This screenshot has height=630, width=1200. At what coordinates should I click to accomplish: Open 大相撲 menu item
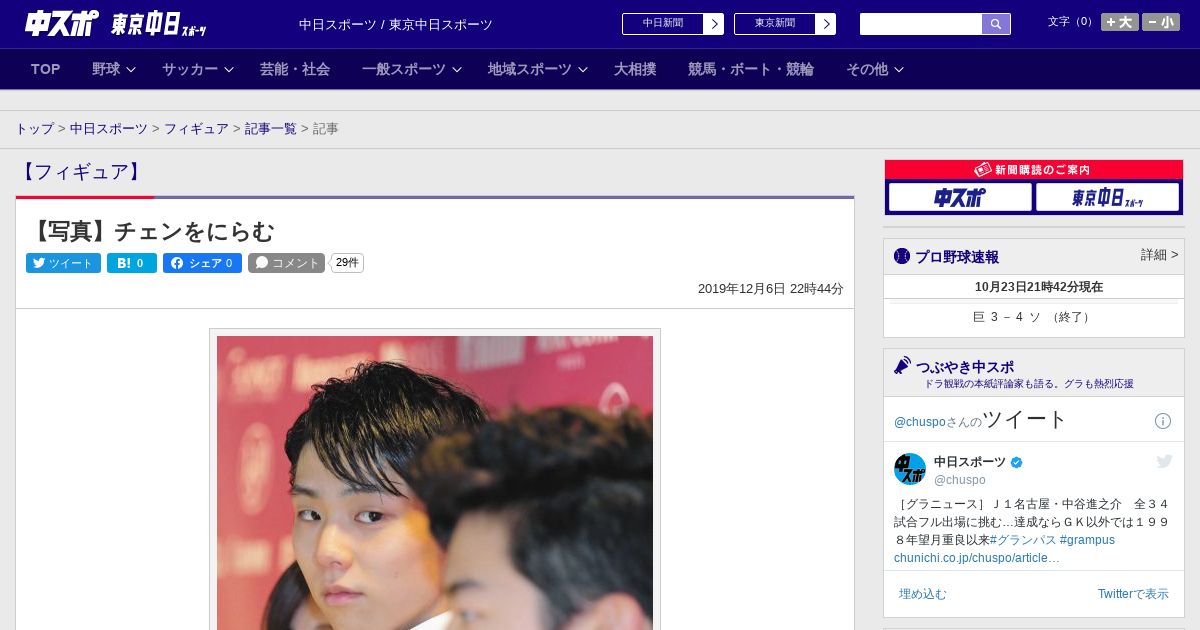coord(635,69)
